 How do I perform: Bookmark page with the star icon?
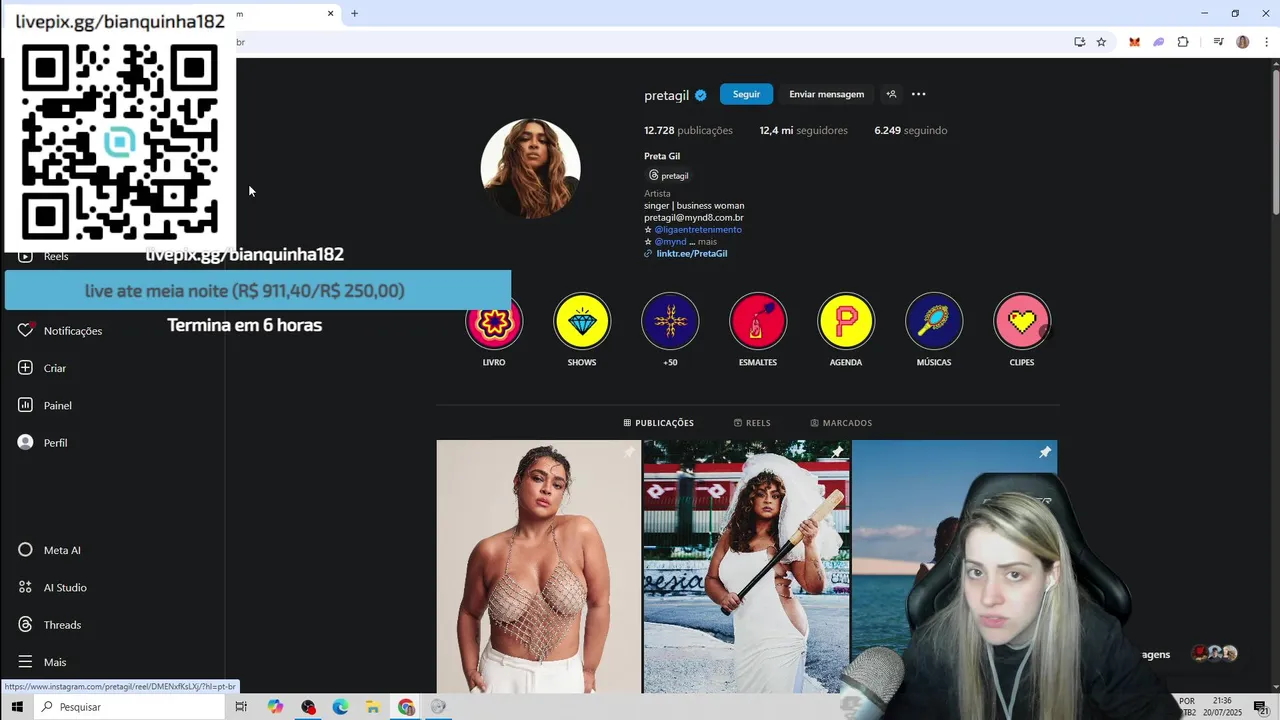click(1101, 42)
